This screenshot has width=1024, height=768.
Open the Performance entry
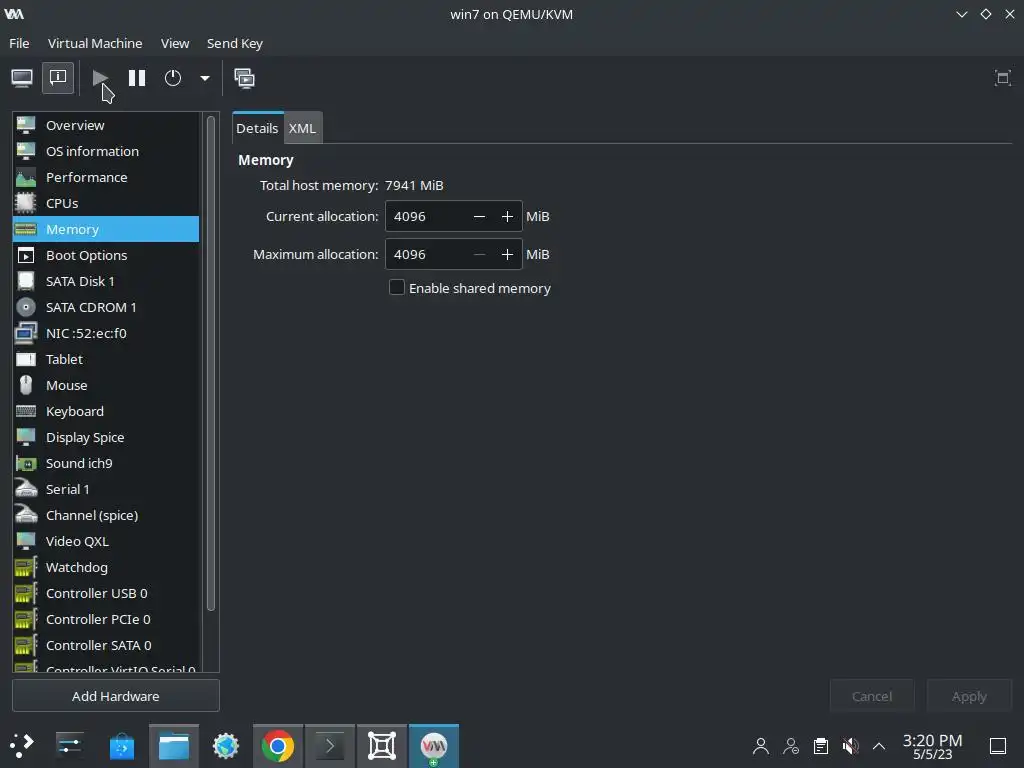point(106,178)
